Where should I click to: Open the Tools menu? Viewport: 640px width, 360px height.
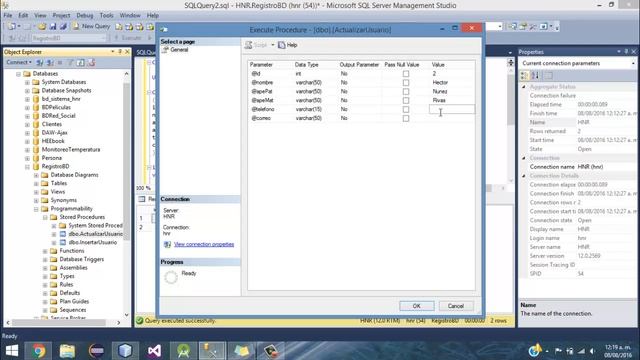pos(107,15)
